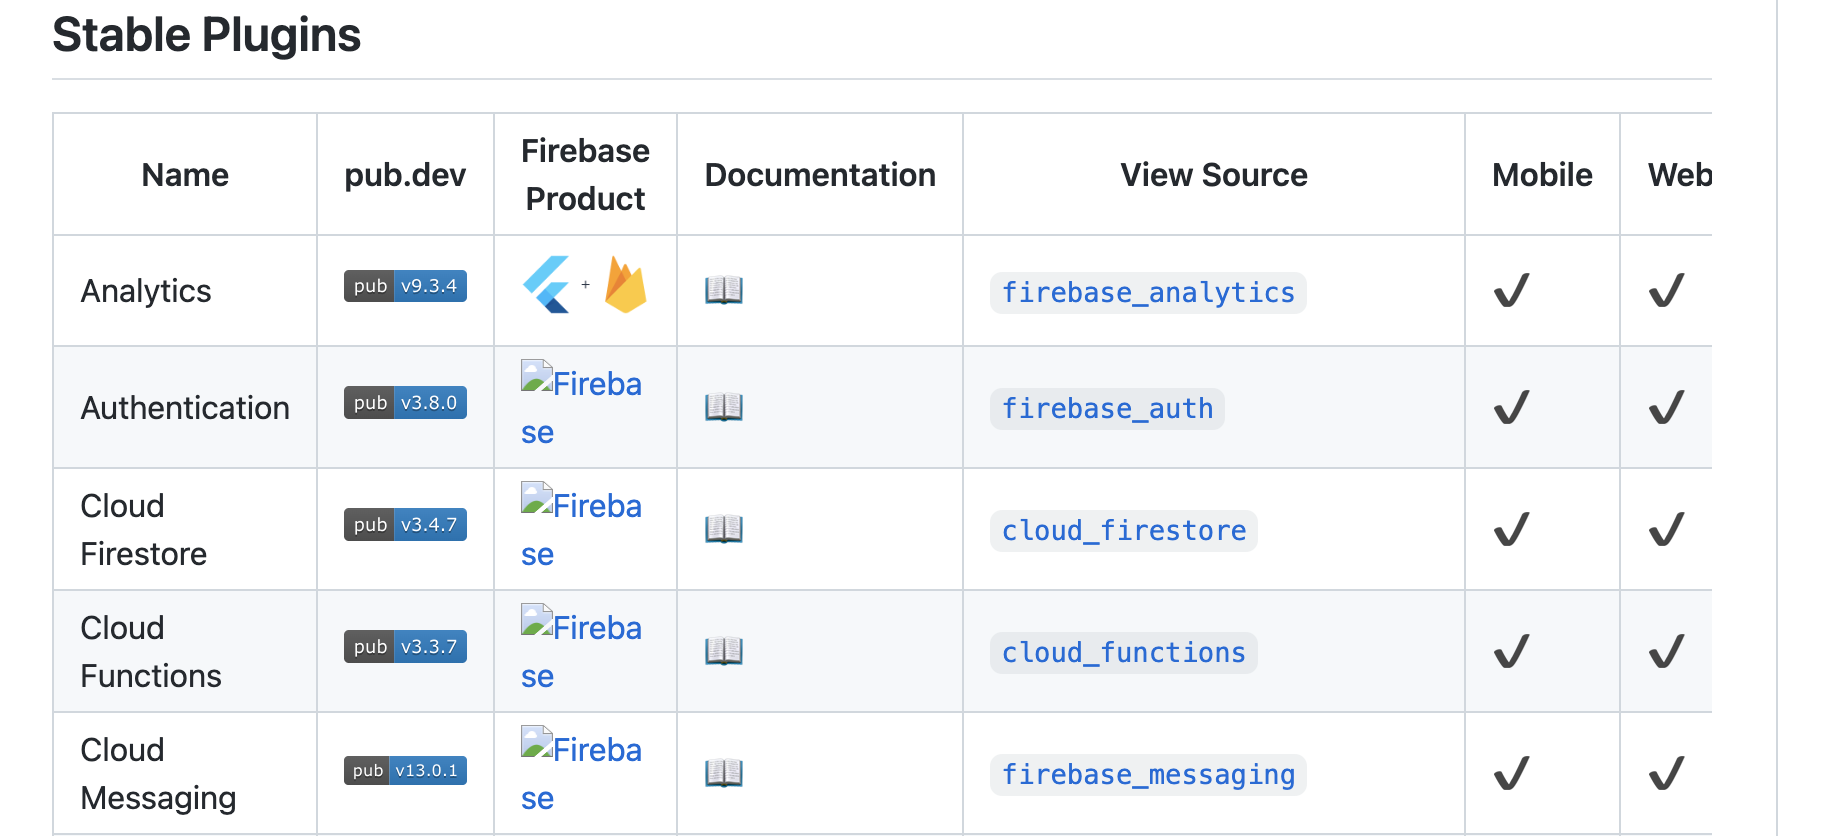1832x836 pixels.
Task: Open the firebase_analytics source link
Action: click(1148, 293)
